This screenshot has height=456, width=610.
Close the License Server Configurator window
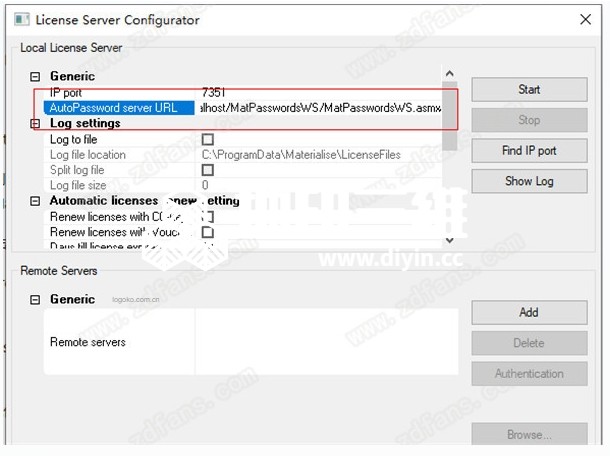(584, 20)
